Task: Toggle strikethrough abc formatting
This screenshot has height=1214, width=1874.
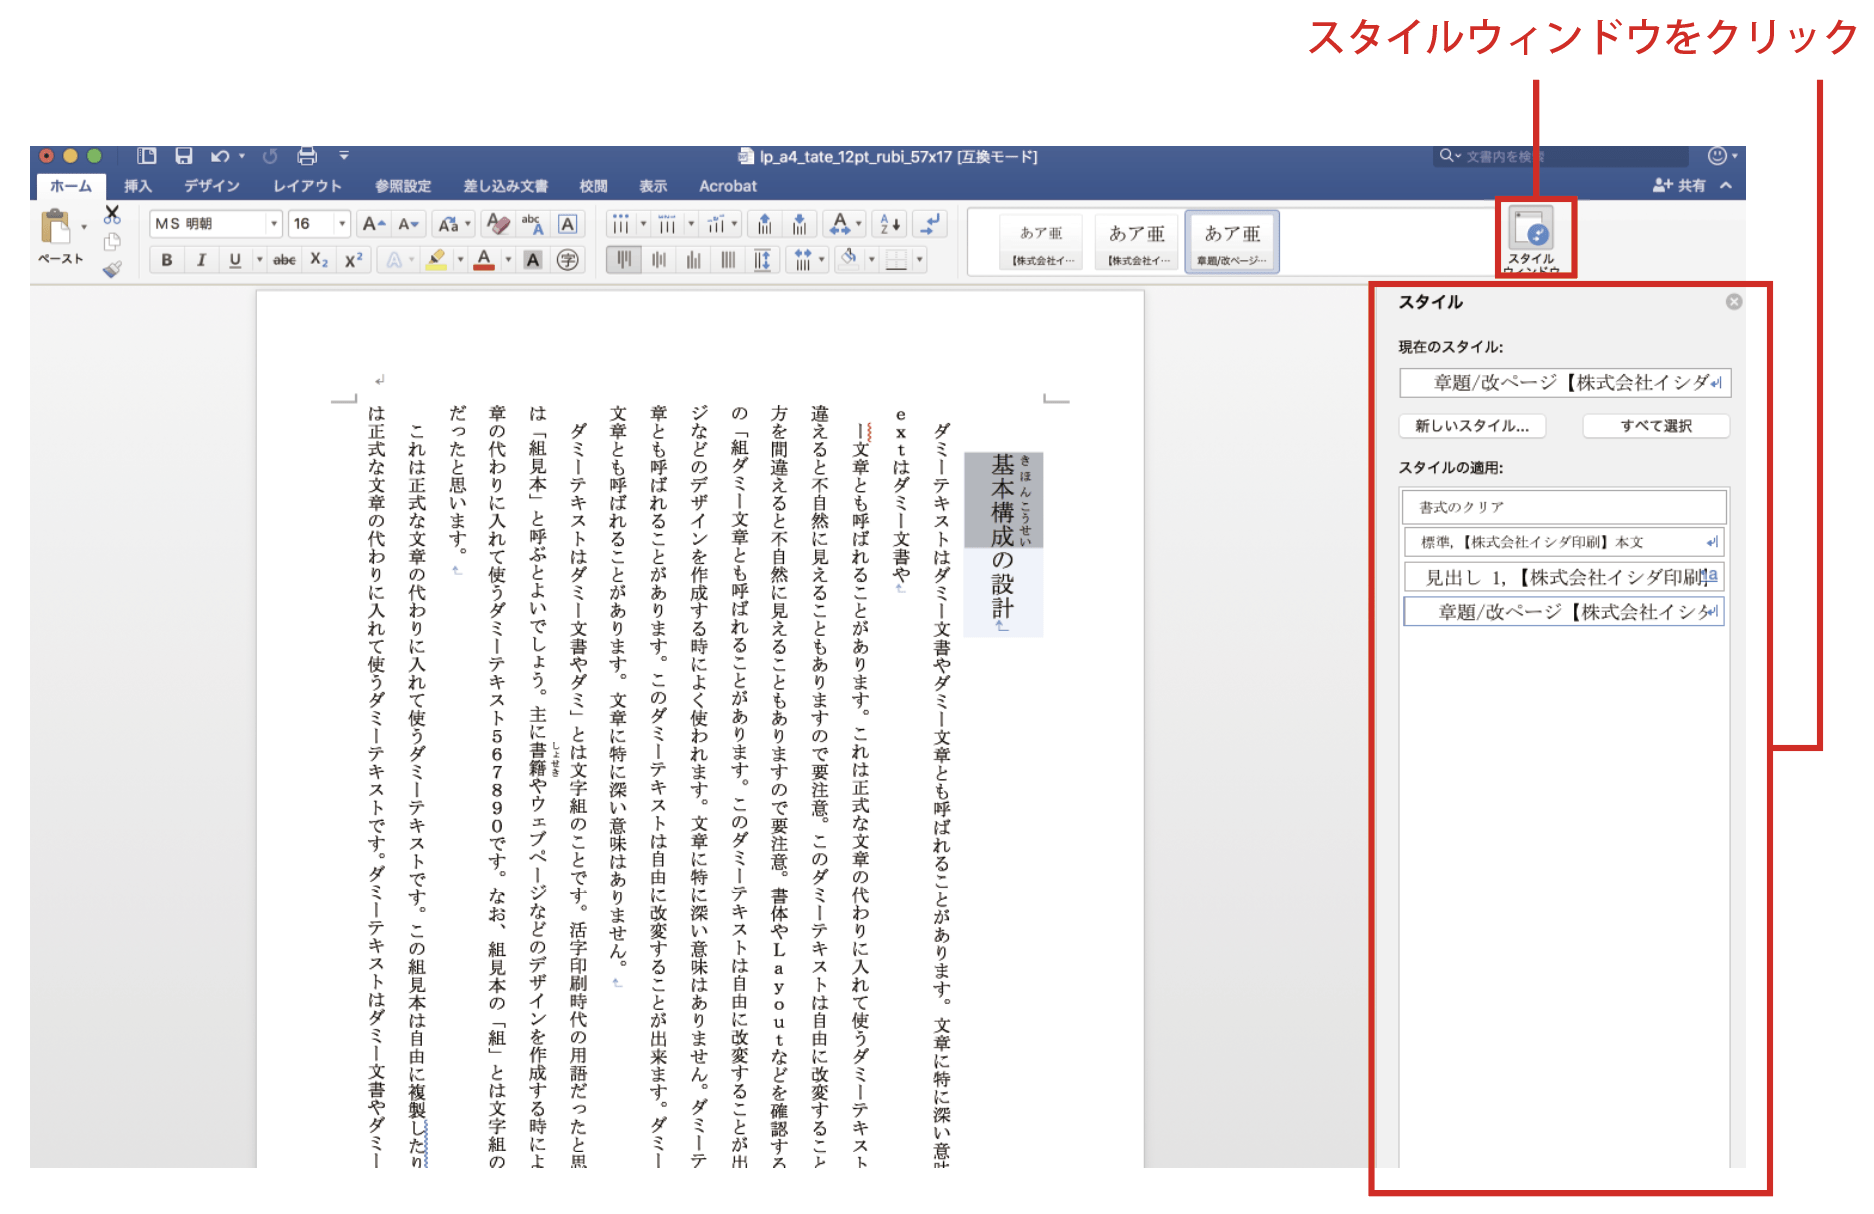Action: pyautogui.click(x=284, y=260)
